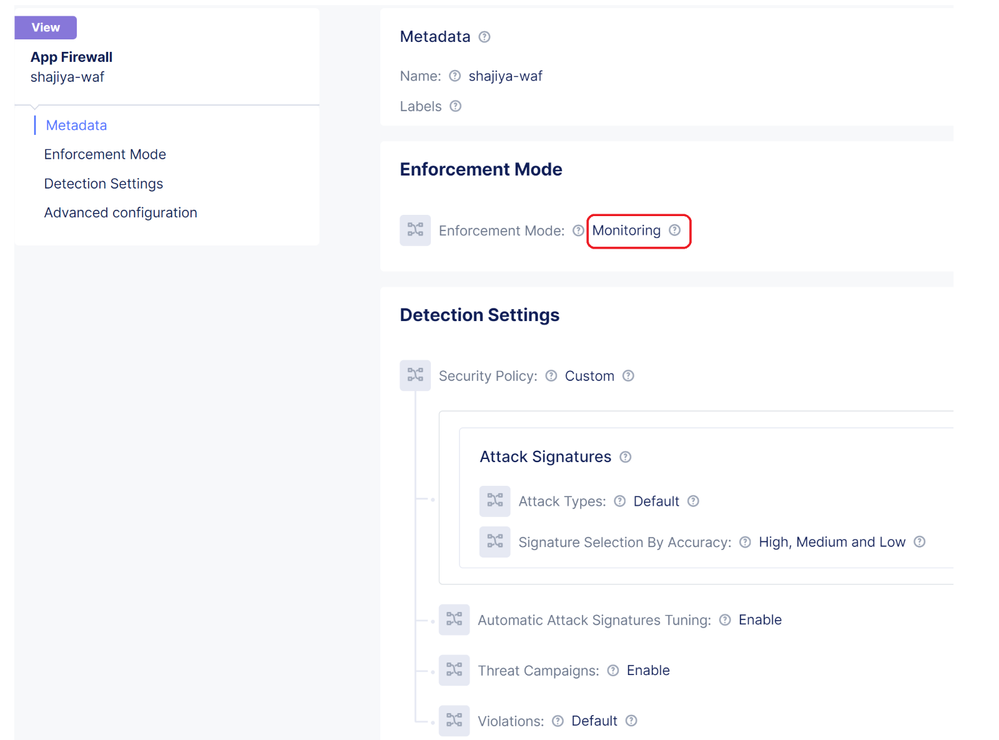This screenshot has height=740, width=999.
Task: Click the Detection Settings section heading
Action: pyautogui.click(x=480, y=315)
